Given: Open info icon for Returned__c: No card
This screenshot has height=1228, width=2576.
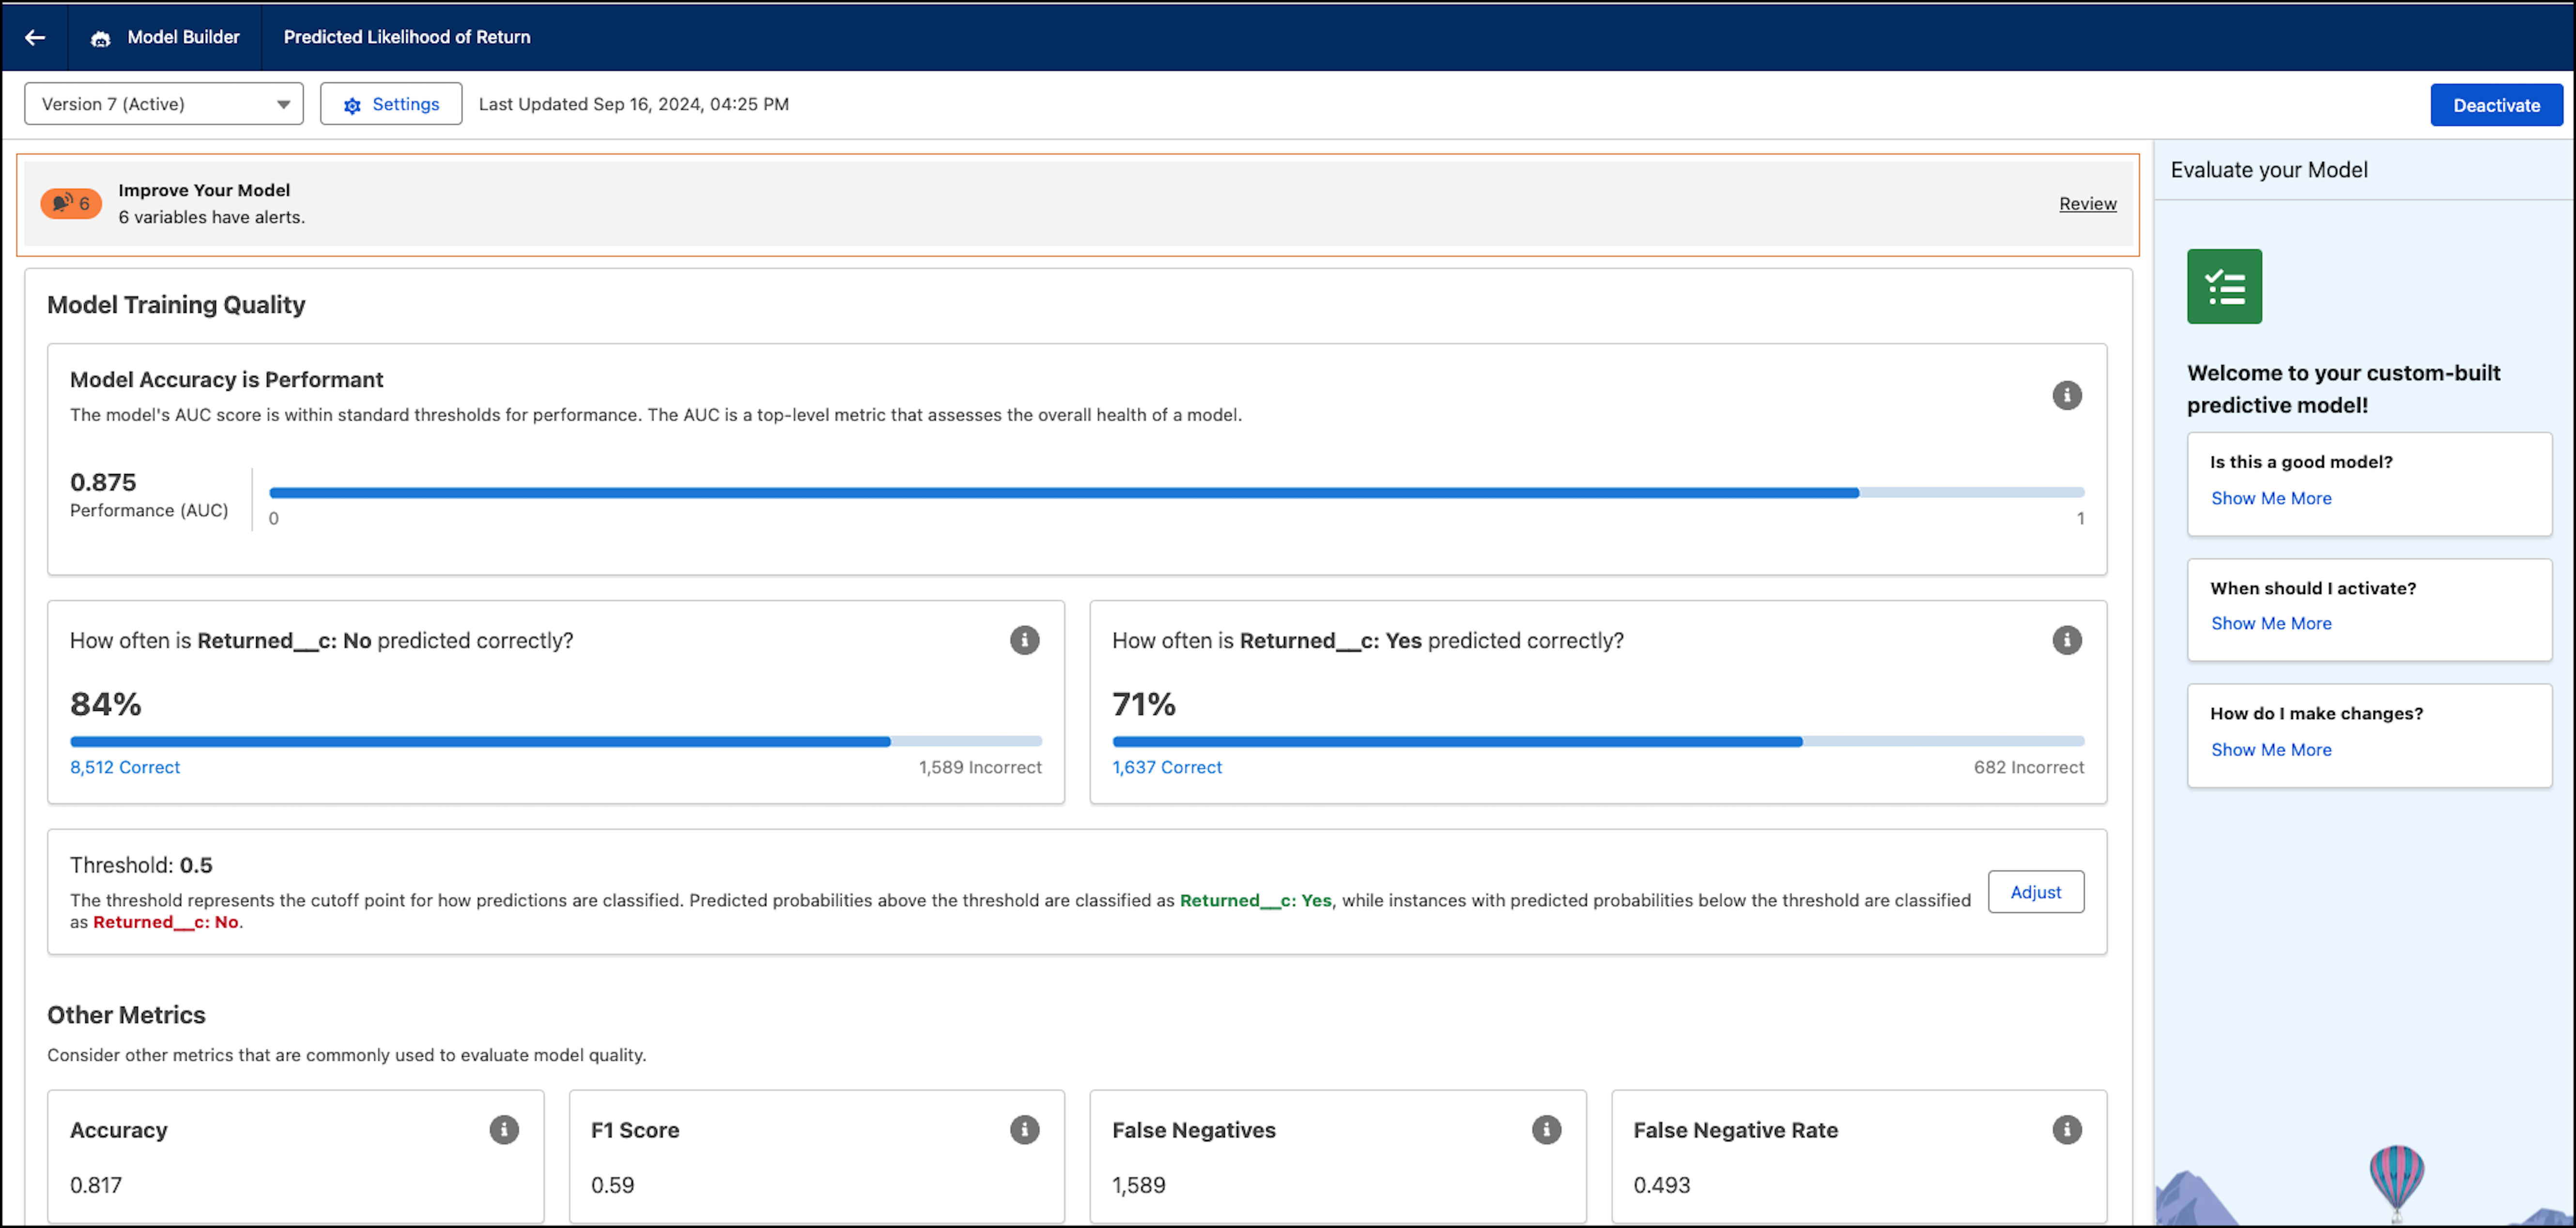Looking at the screenshot, I should pyautogui.click(x=1024, y=640).
